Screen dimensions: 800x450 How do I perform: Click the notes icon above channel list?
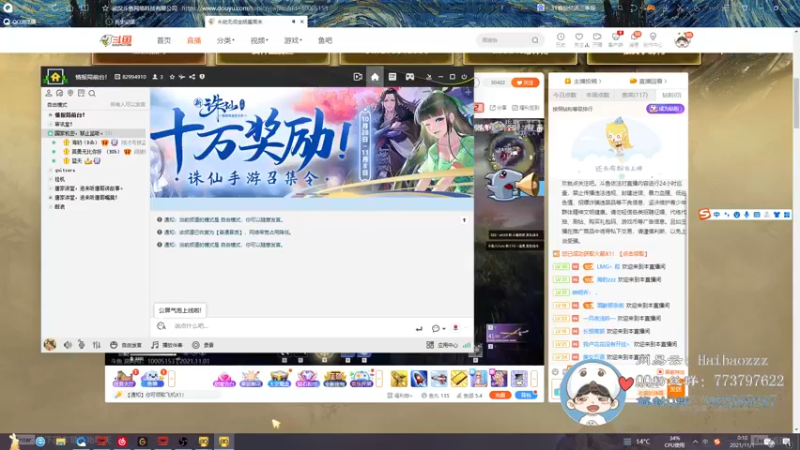point(81,93)
